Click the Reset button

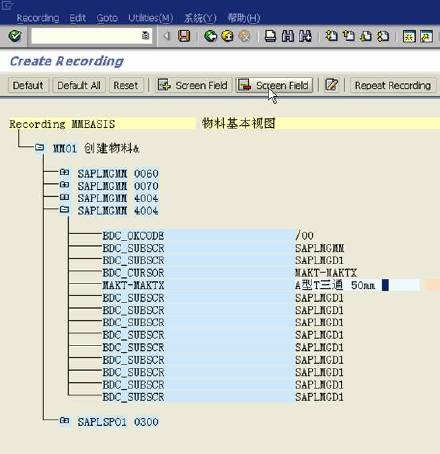click(126, 85)
